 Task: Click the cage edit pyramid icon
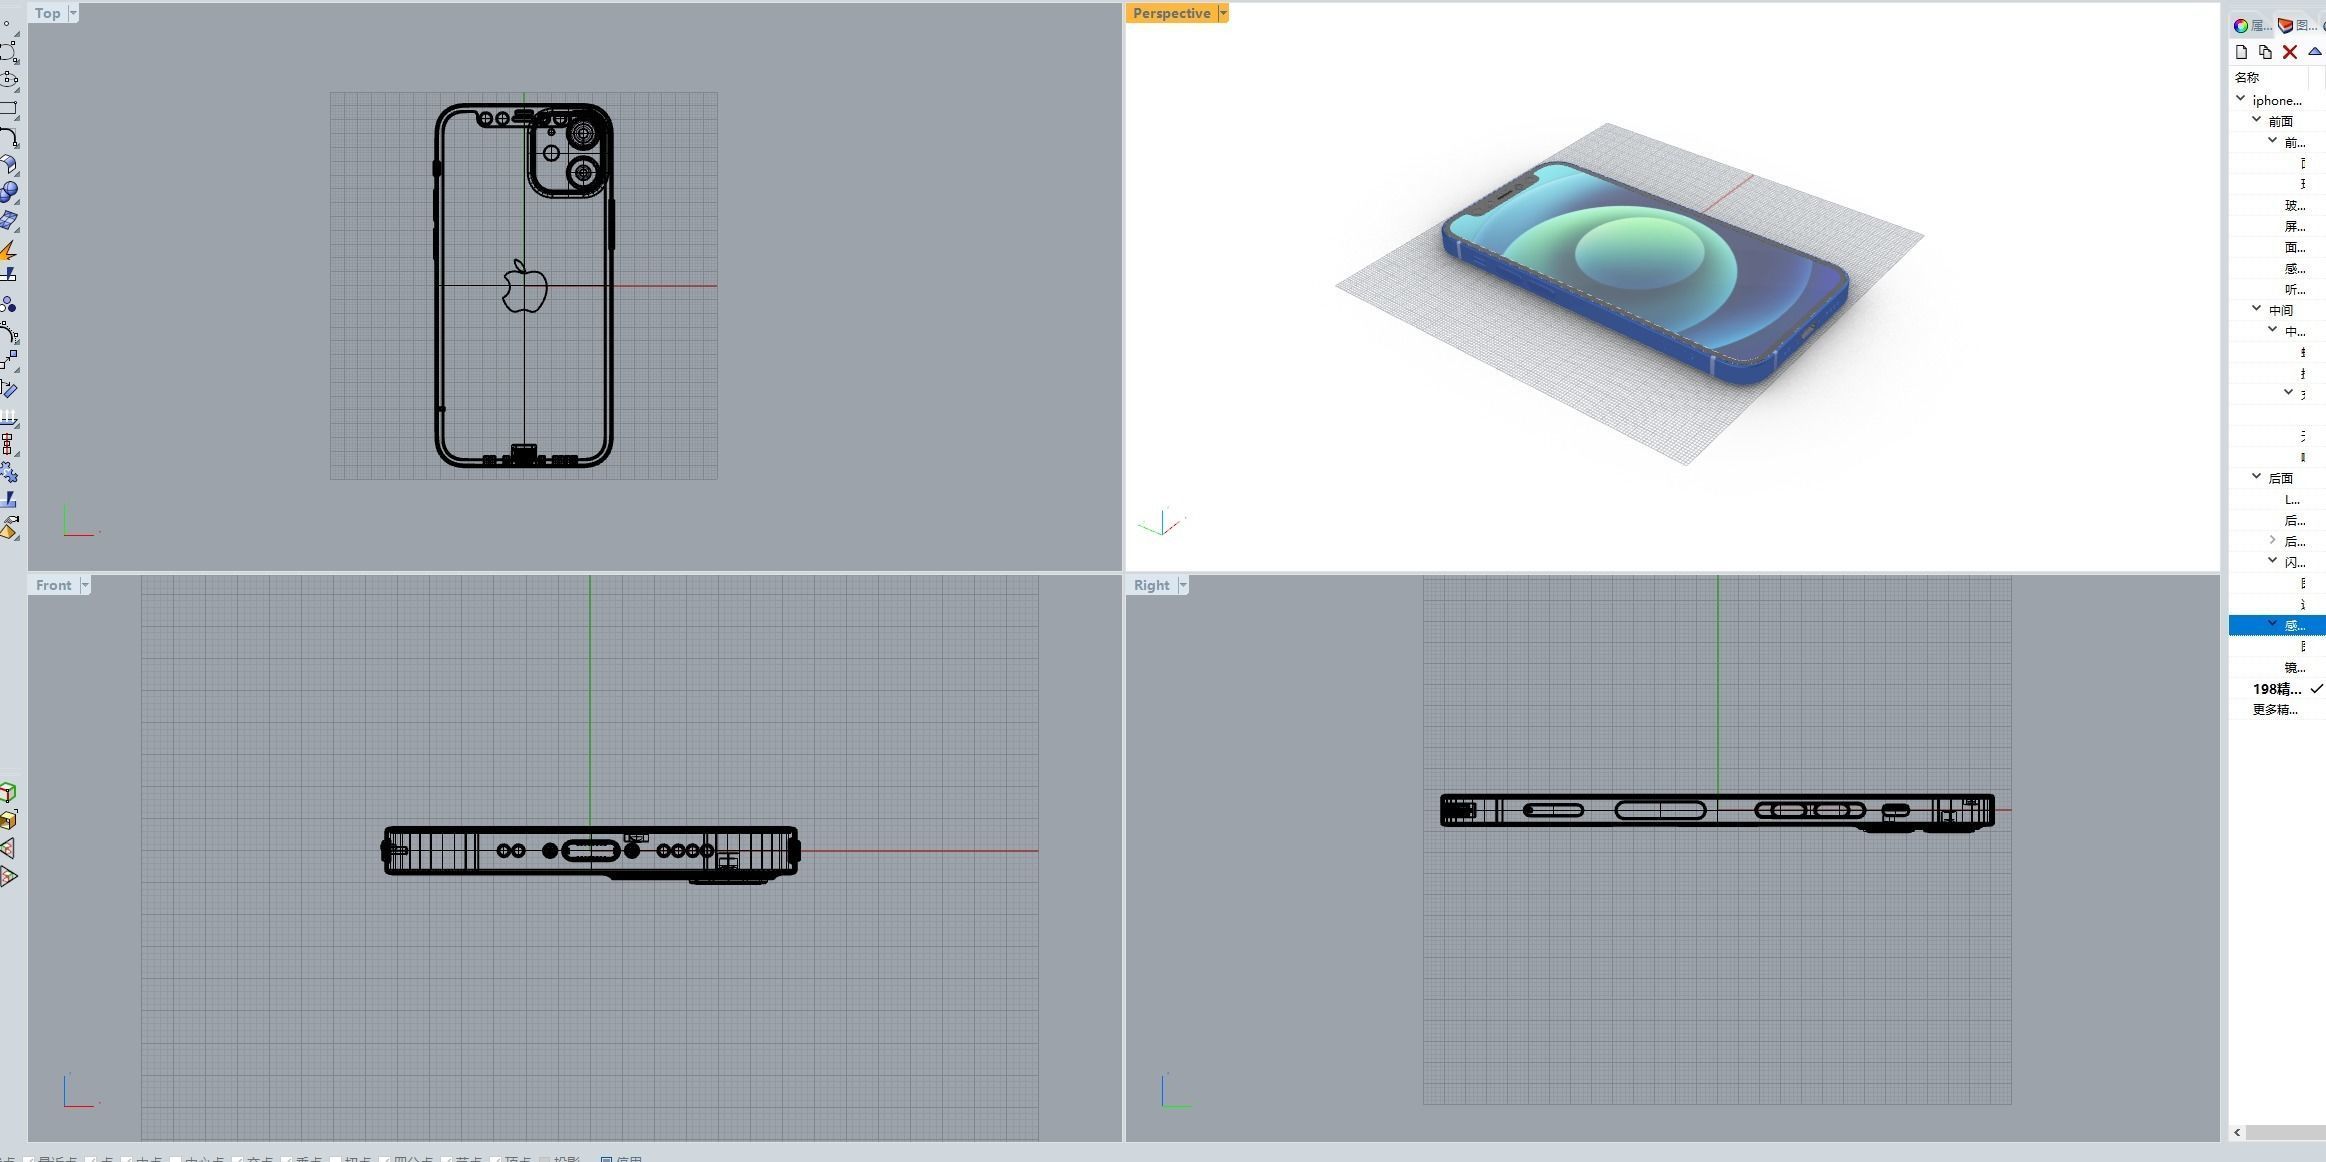pyautogui.click(x=8, y=527)
